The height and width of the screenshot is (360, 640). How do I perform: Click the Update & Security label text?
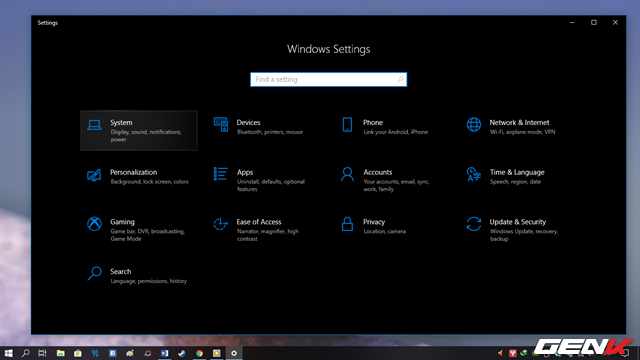(x=518, y=222)
